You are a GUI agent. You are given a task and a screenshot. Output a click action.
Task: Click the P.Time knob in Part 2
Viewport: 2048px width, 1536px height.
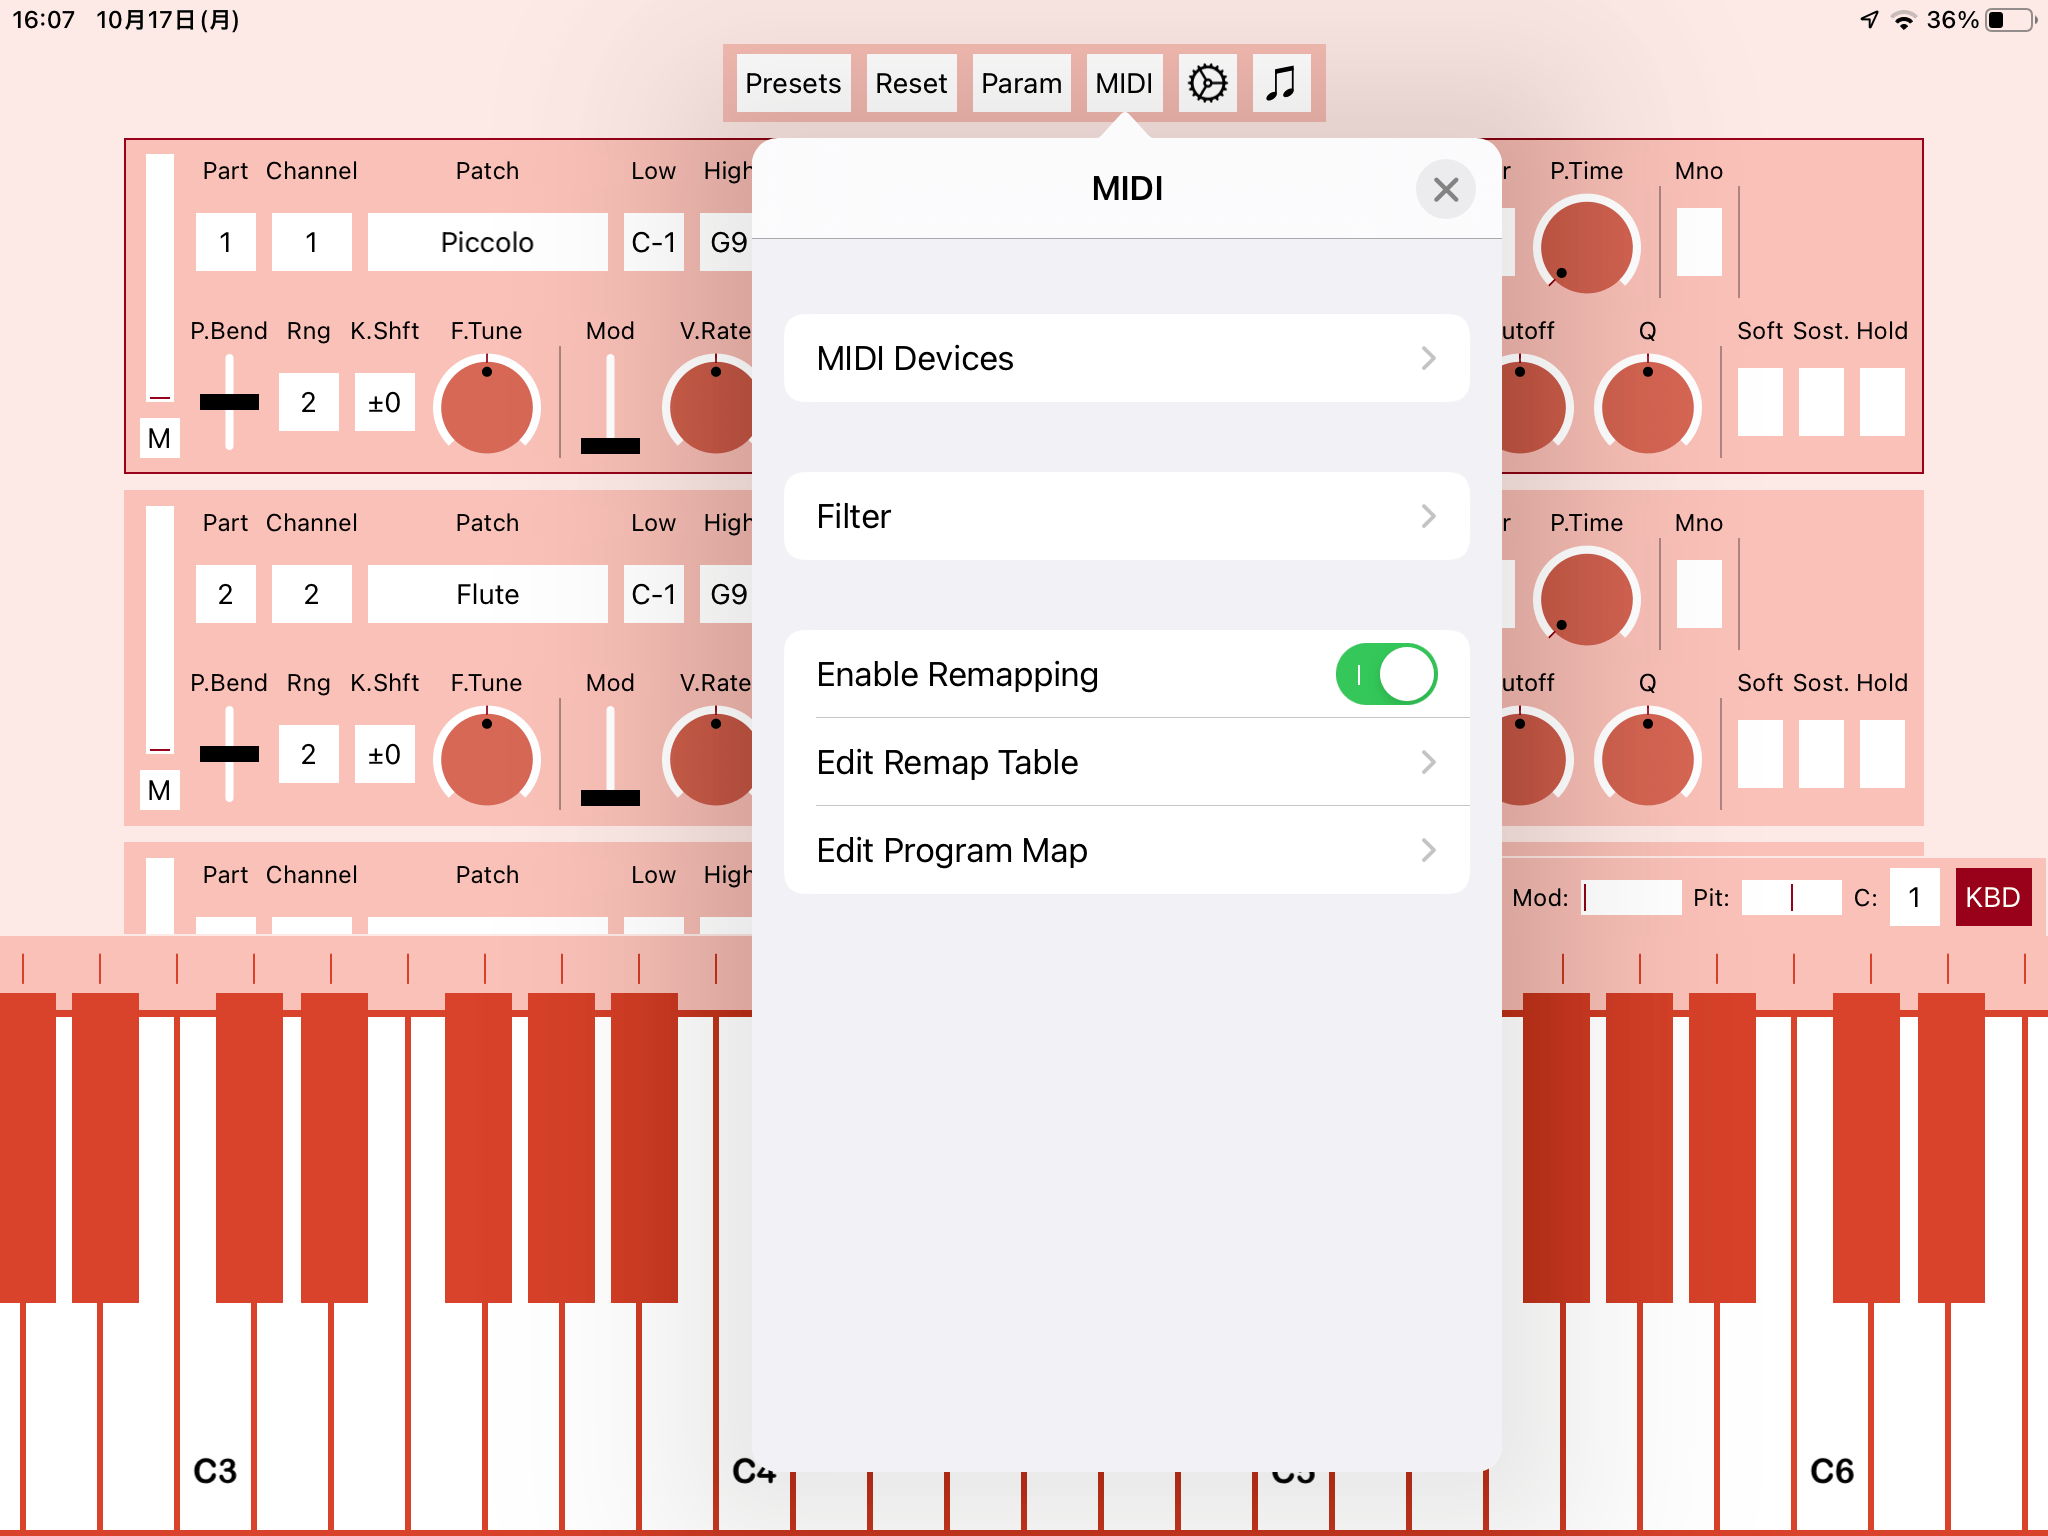1586,598
